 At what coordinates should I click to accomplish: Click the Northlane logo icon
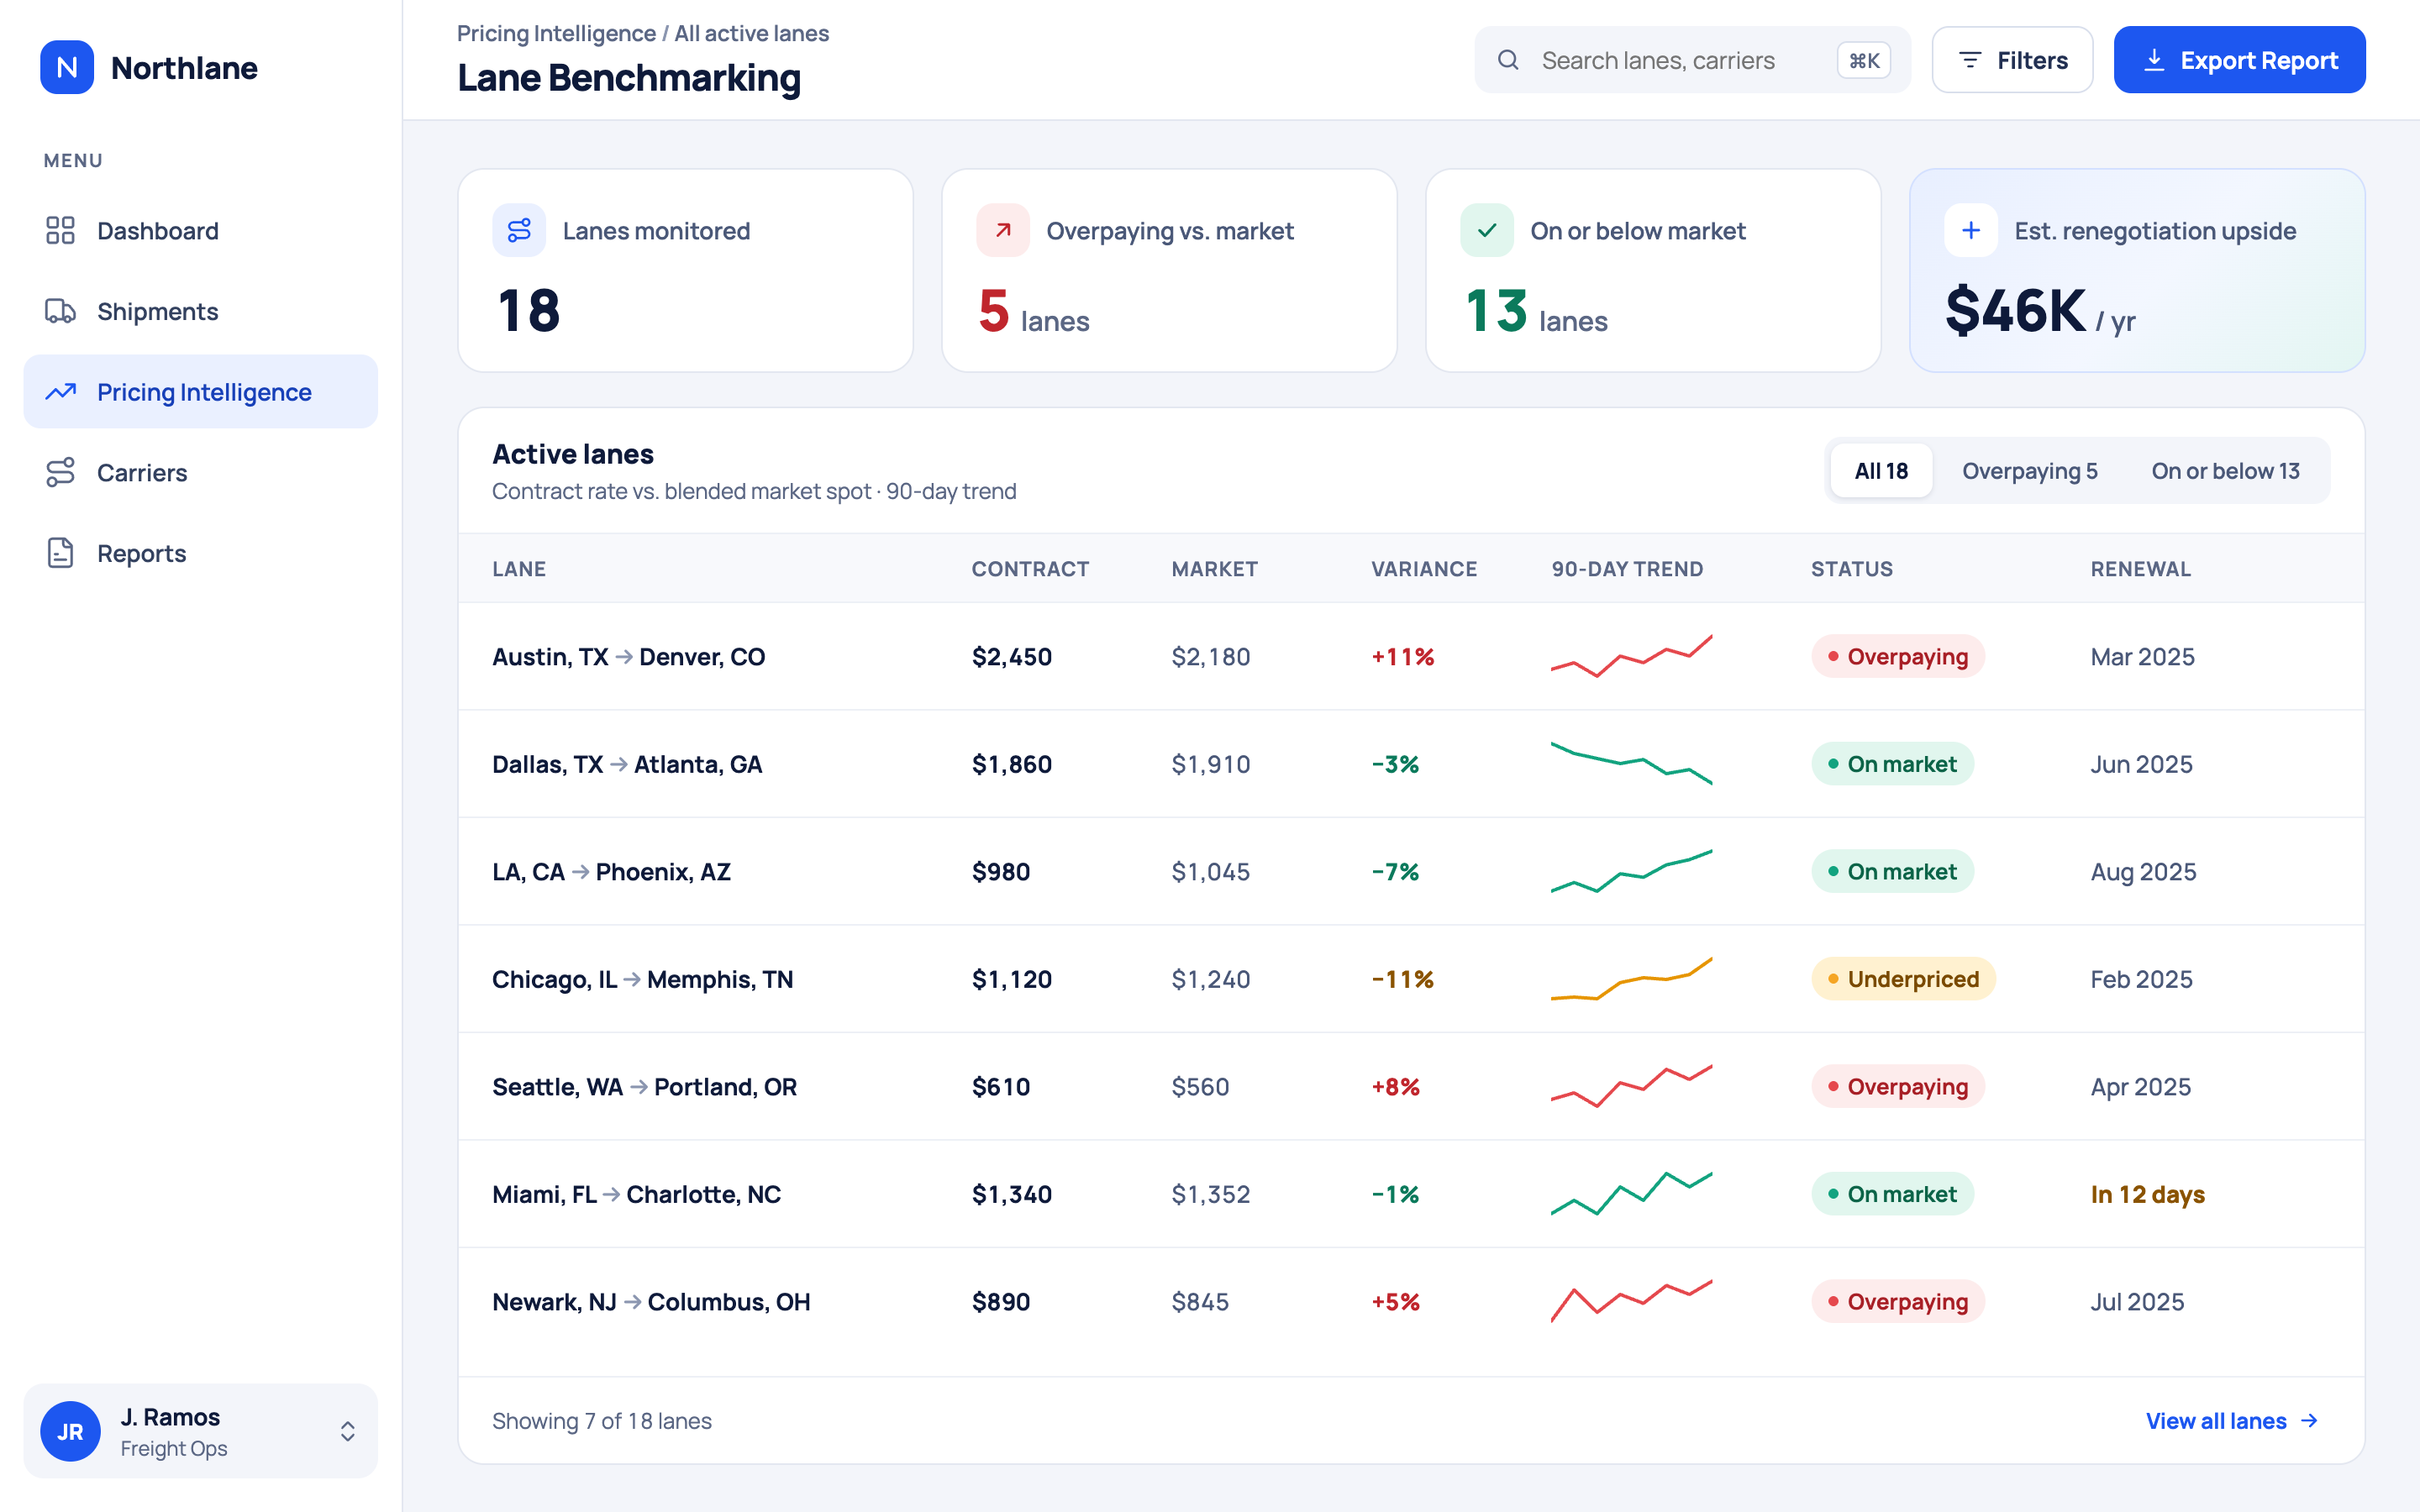67,67
